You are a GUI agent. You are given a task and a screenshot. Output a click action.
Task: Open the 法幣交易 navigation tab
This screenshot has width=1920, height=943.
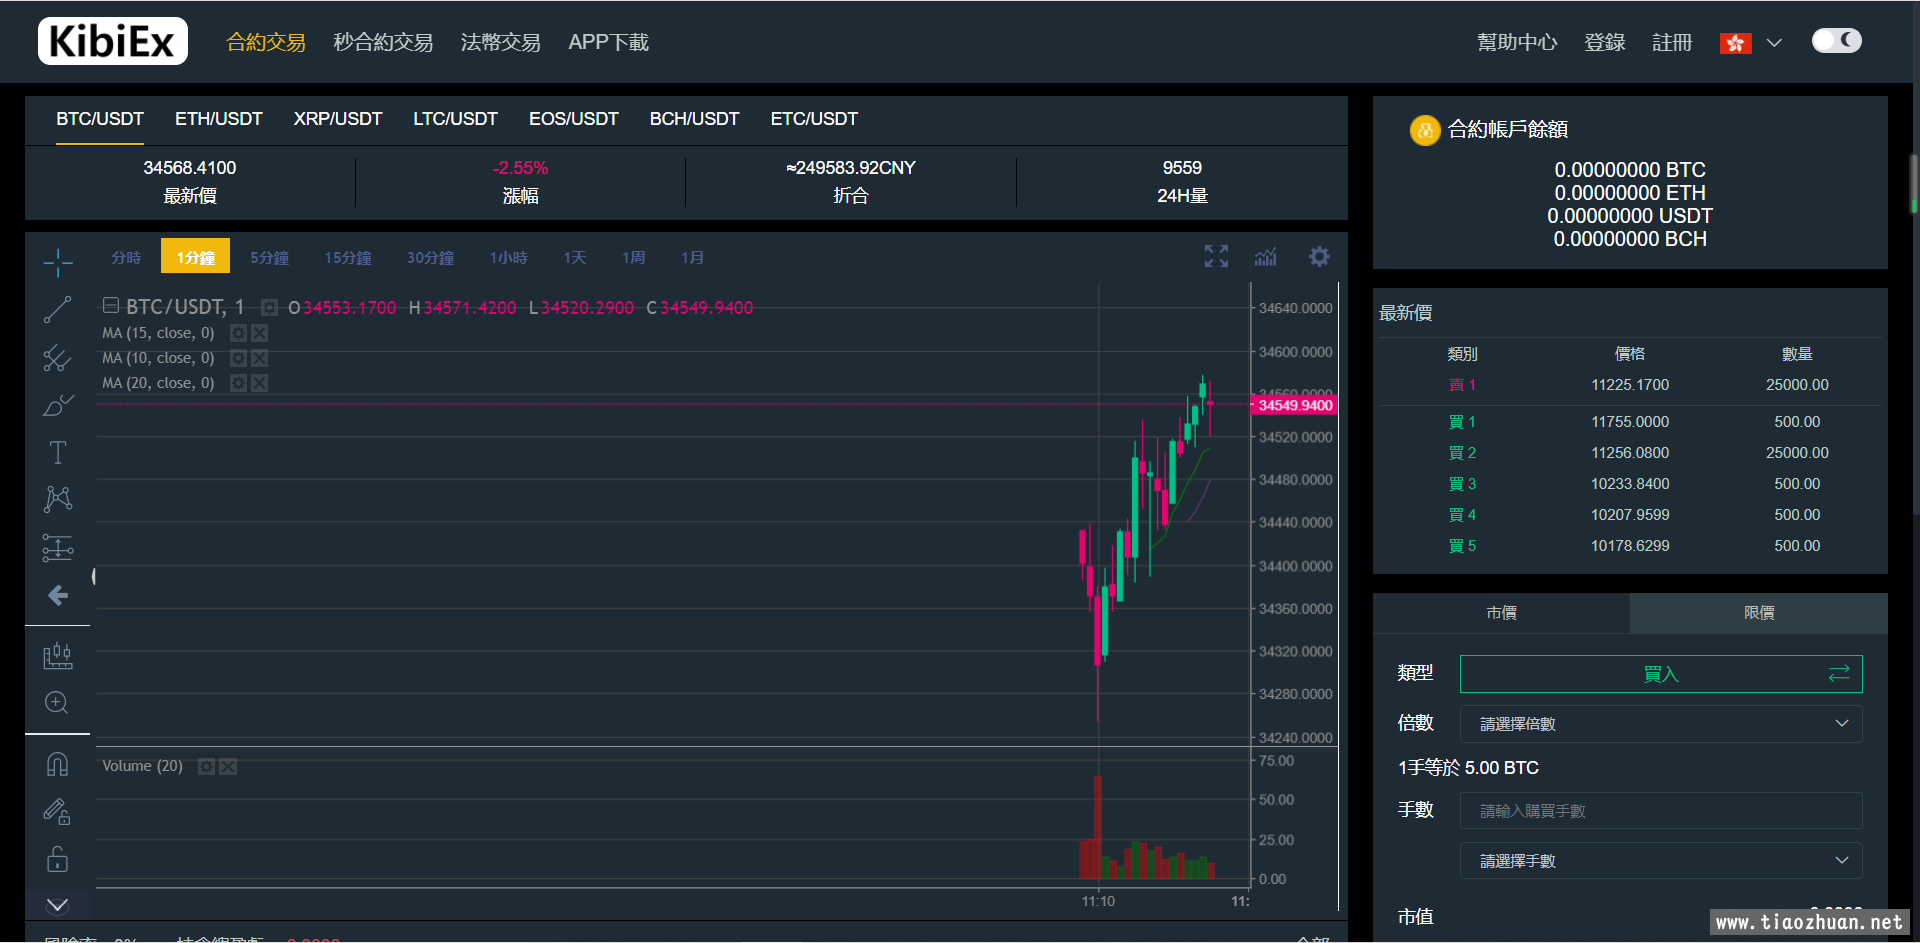click(501, 42)
